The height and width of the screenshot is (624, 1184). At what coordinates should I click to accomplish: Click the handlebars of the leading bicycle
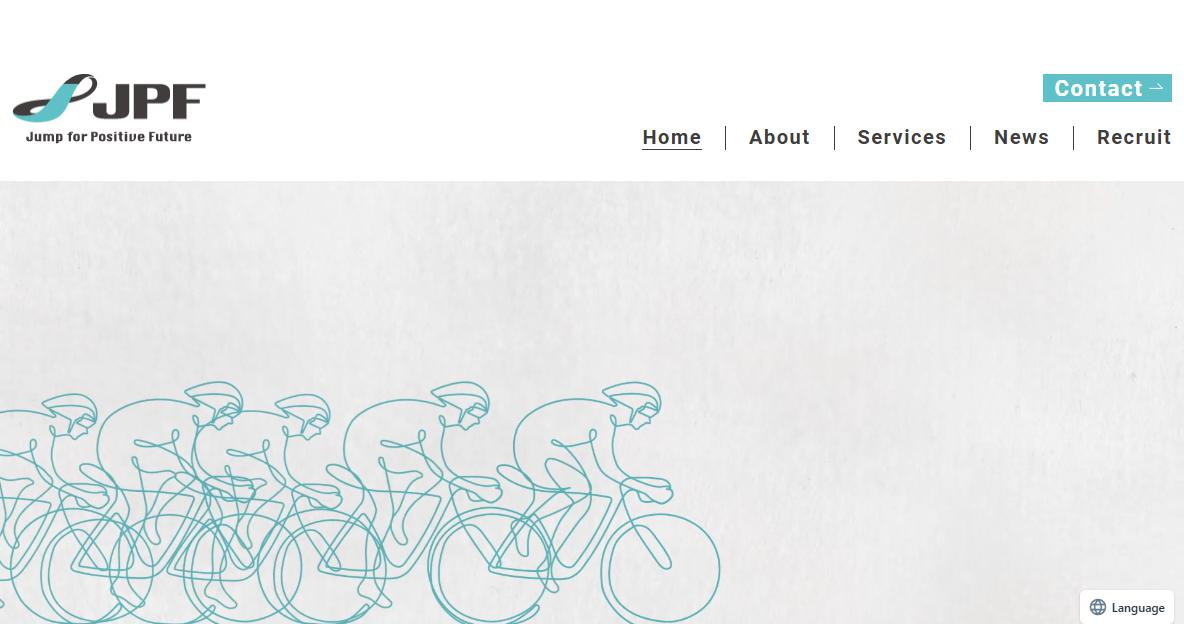coord(648,491)
